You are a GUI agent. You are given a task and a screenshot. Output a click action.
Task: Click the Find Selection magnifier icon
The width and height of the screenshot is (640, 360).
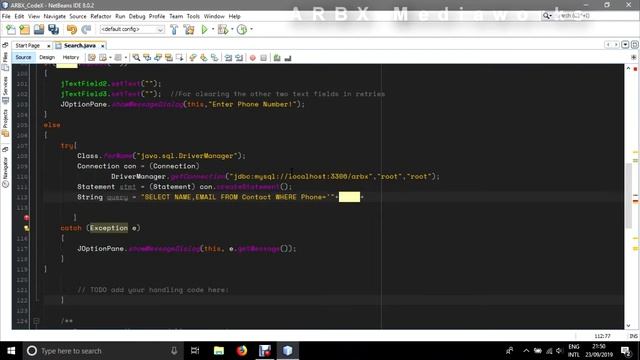[136, 58]
